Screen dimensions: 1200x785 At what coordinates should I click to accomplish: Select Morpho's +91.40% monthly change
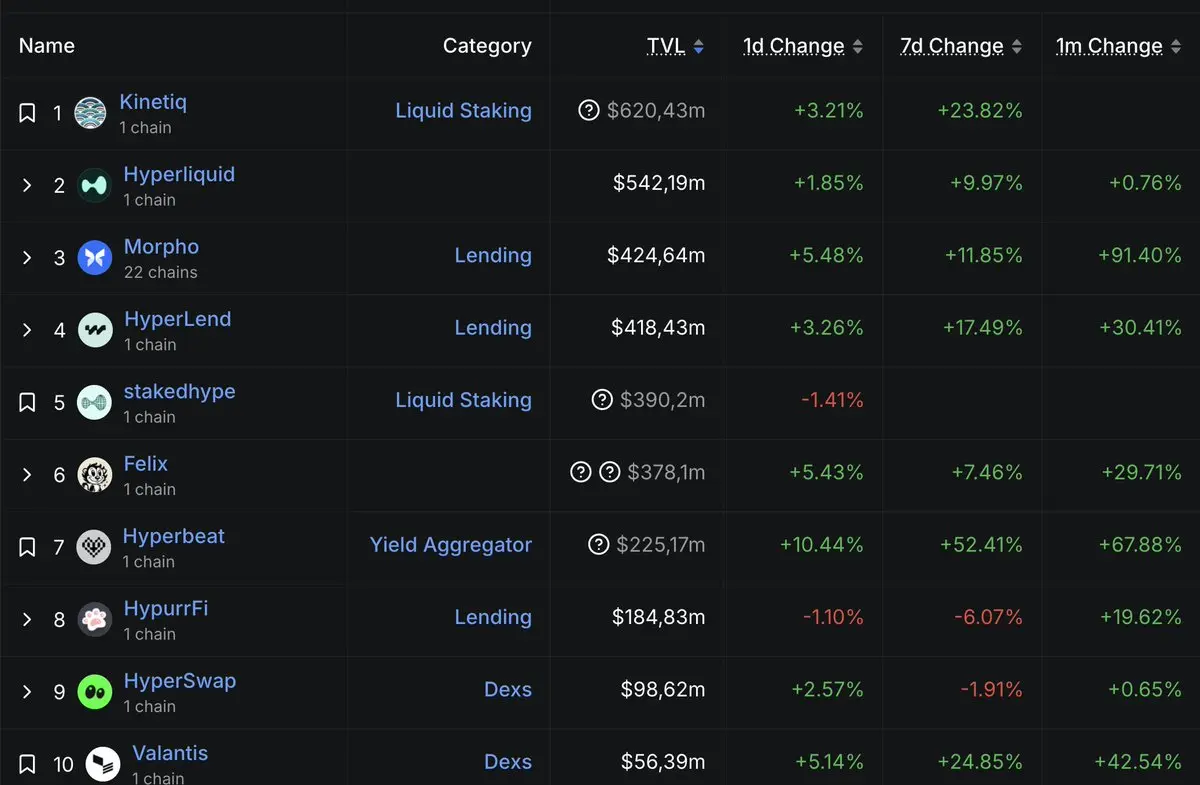[1139, 255]
